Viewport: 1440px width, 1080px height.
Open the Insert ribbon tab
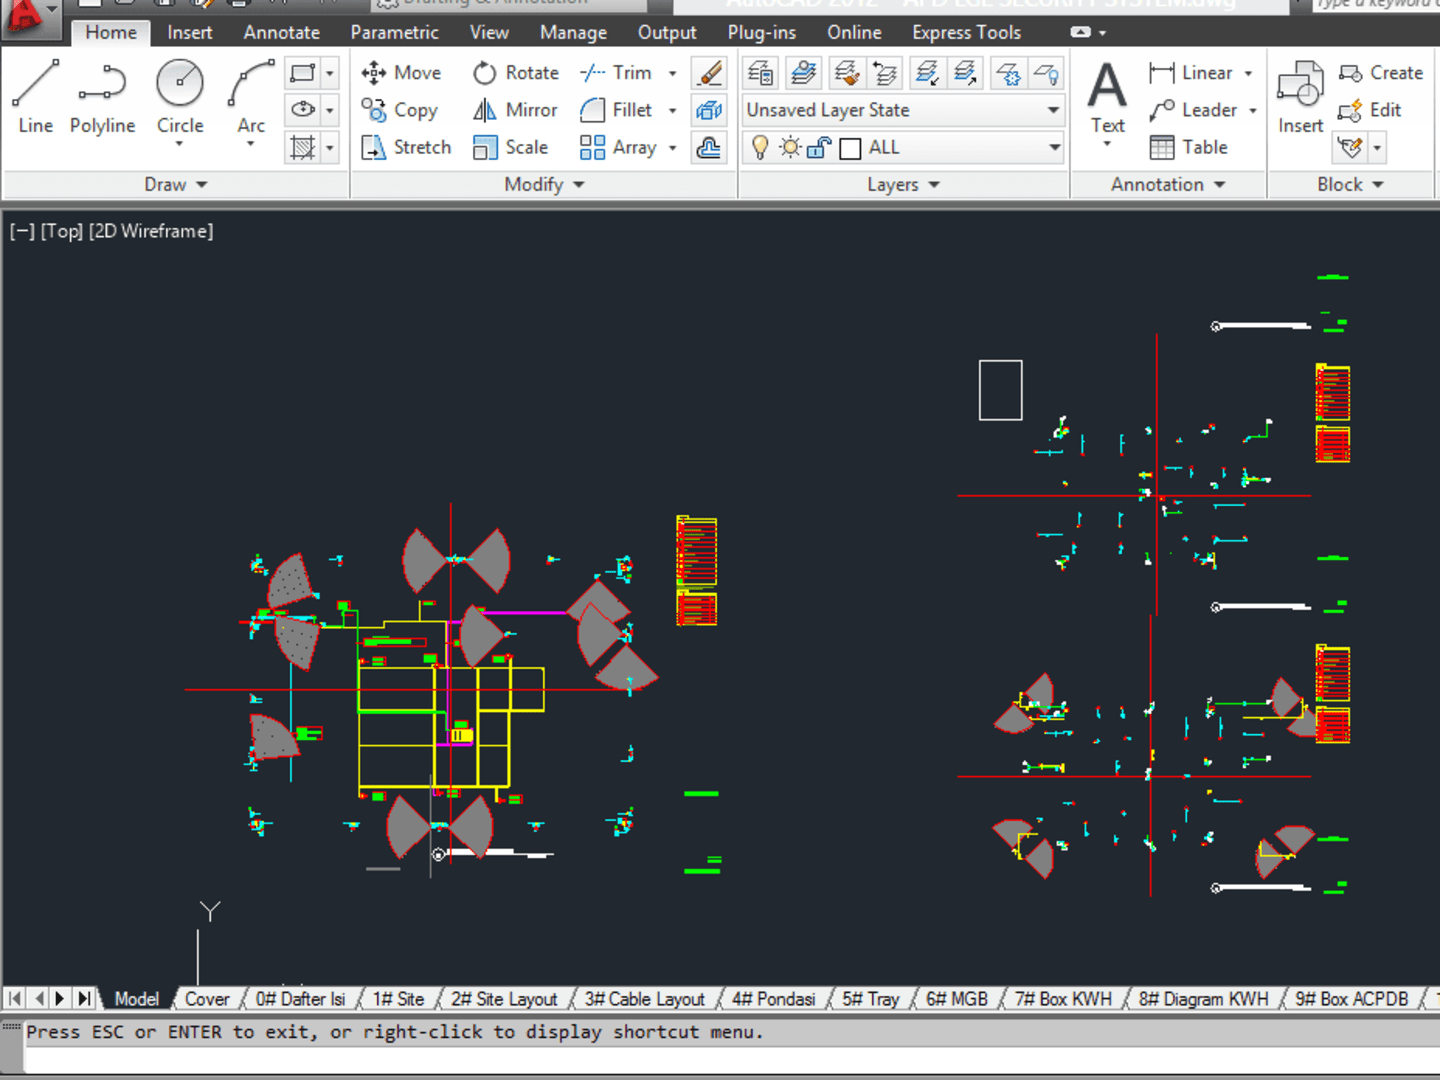(190, 32)
